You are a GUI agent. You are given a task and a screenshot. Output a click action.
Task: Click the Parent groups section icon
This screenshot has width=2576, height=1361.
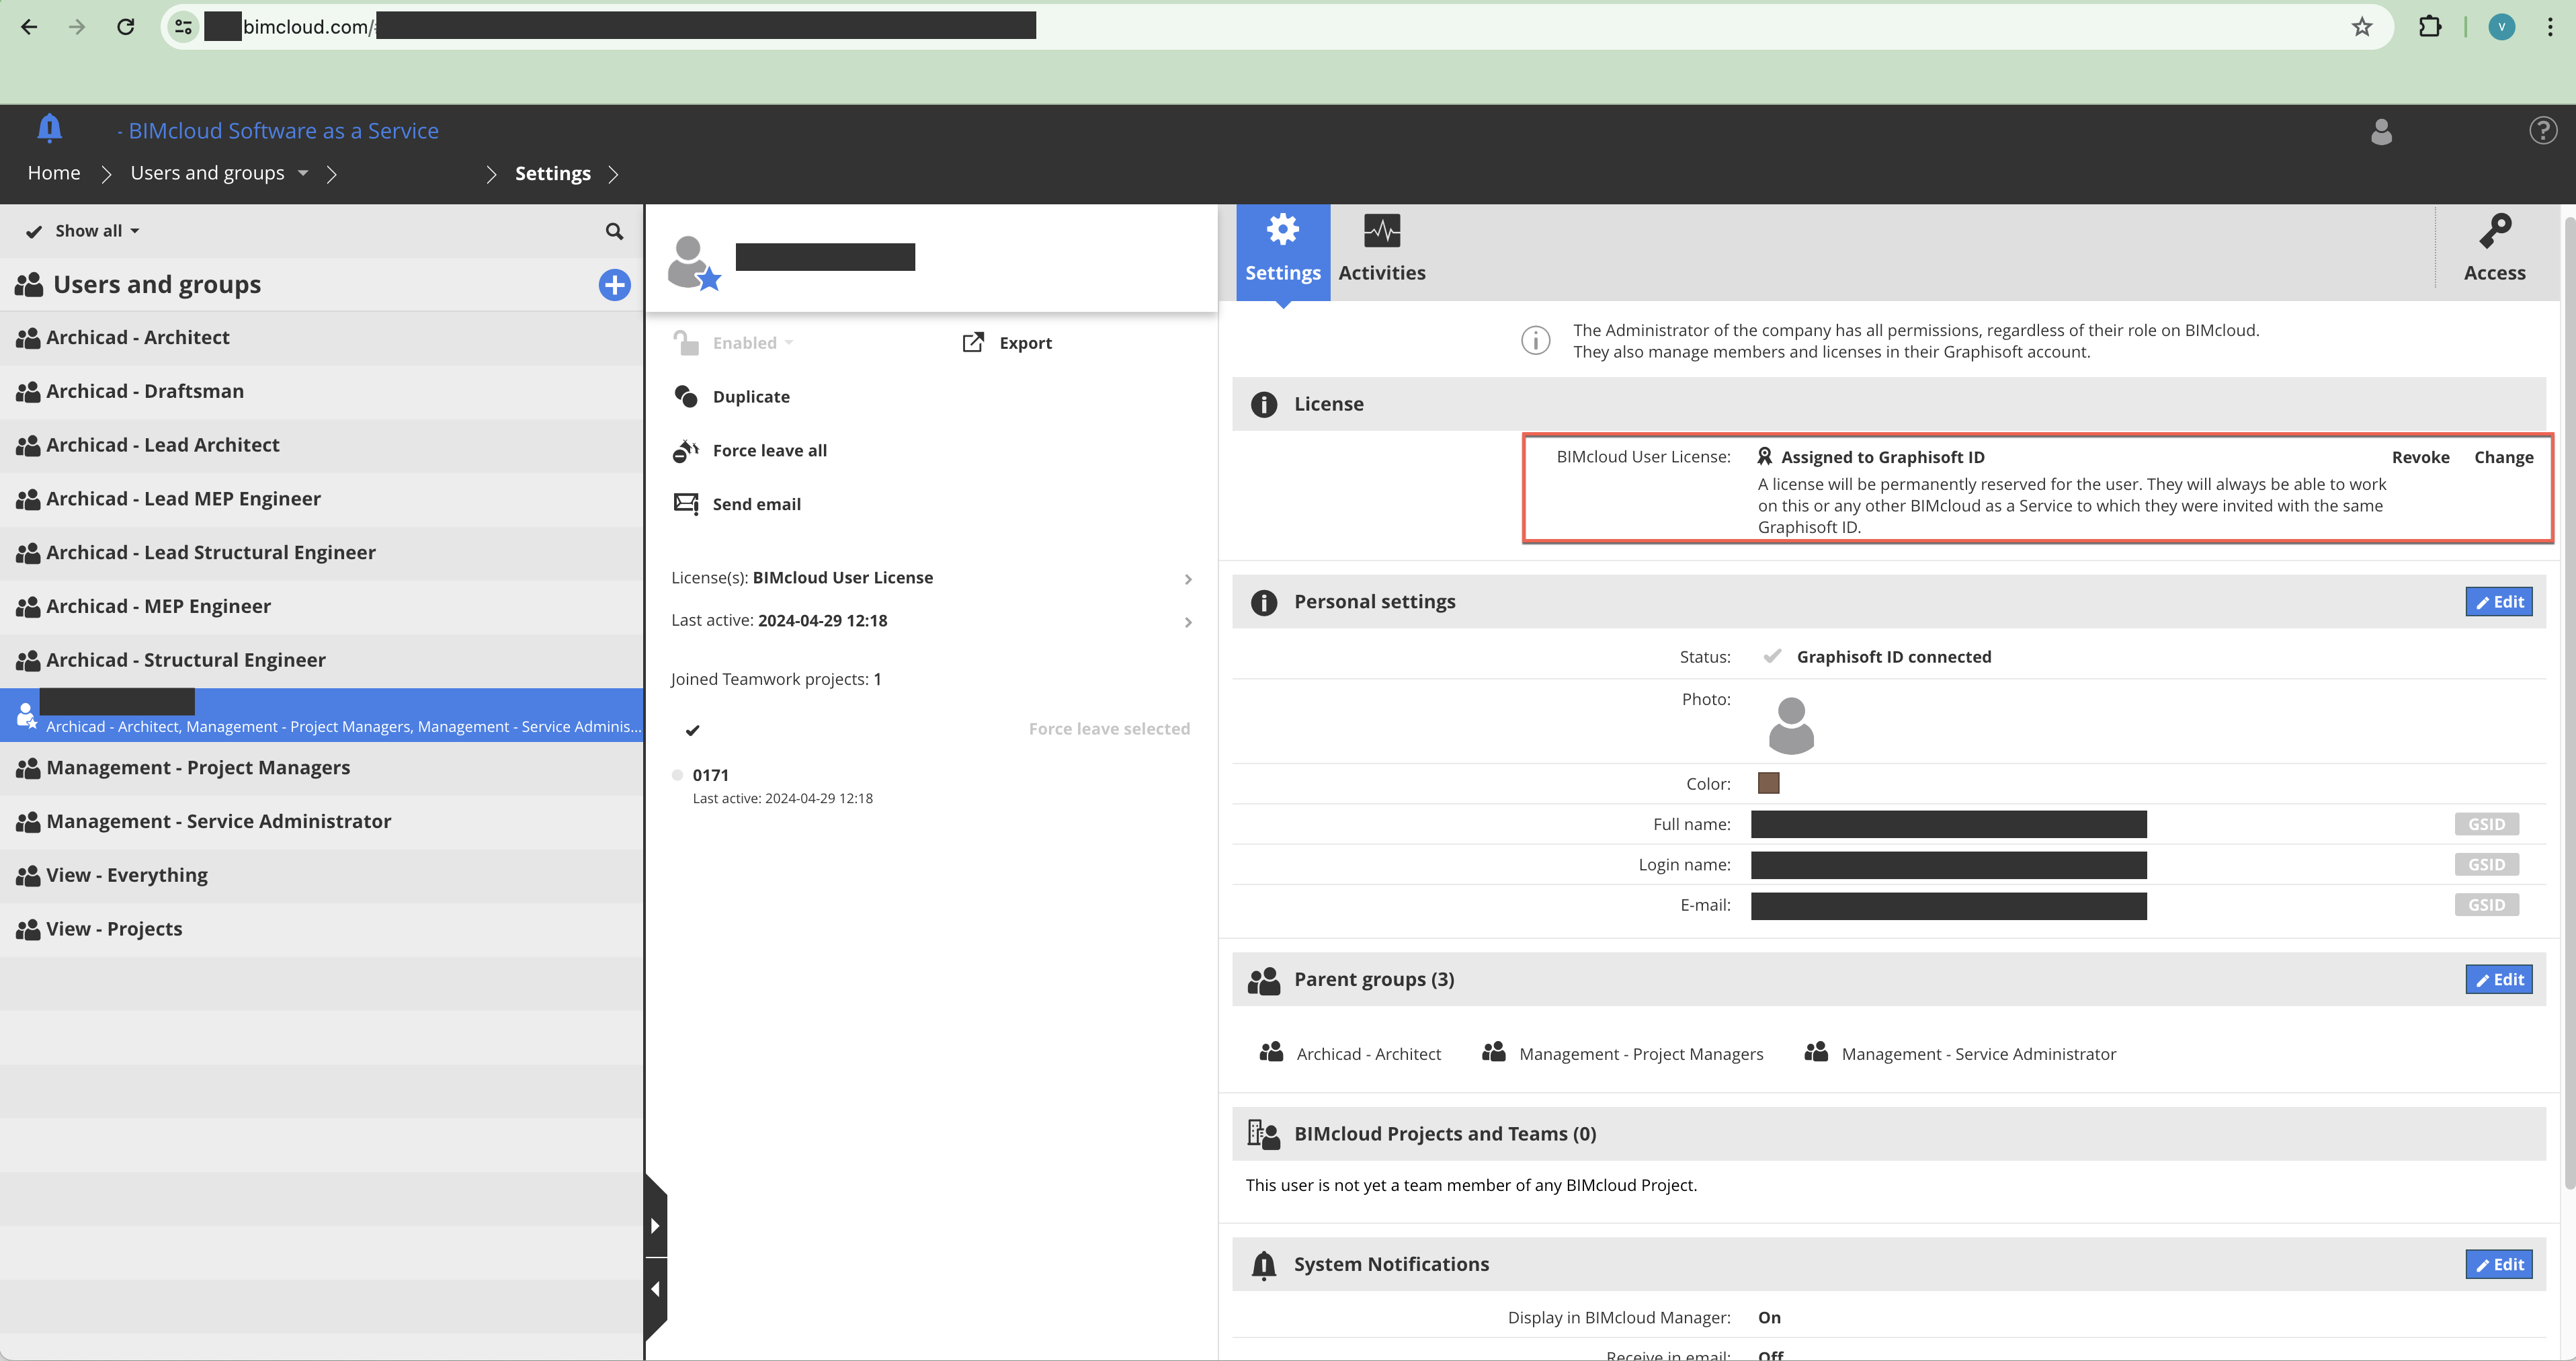pyautogui.click(x=1264, y=980)
